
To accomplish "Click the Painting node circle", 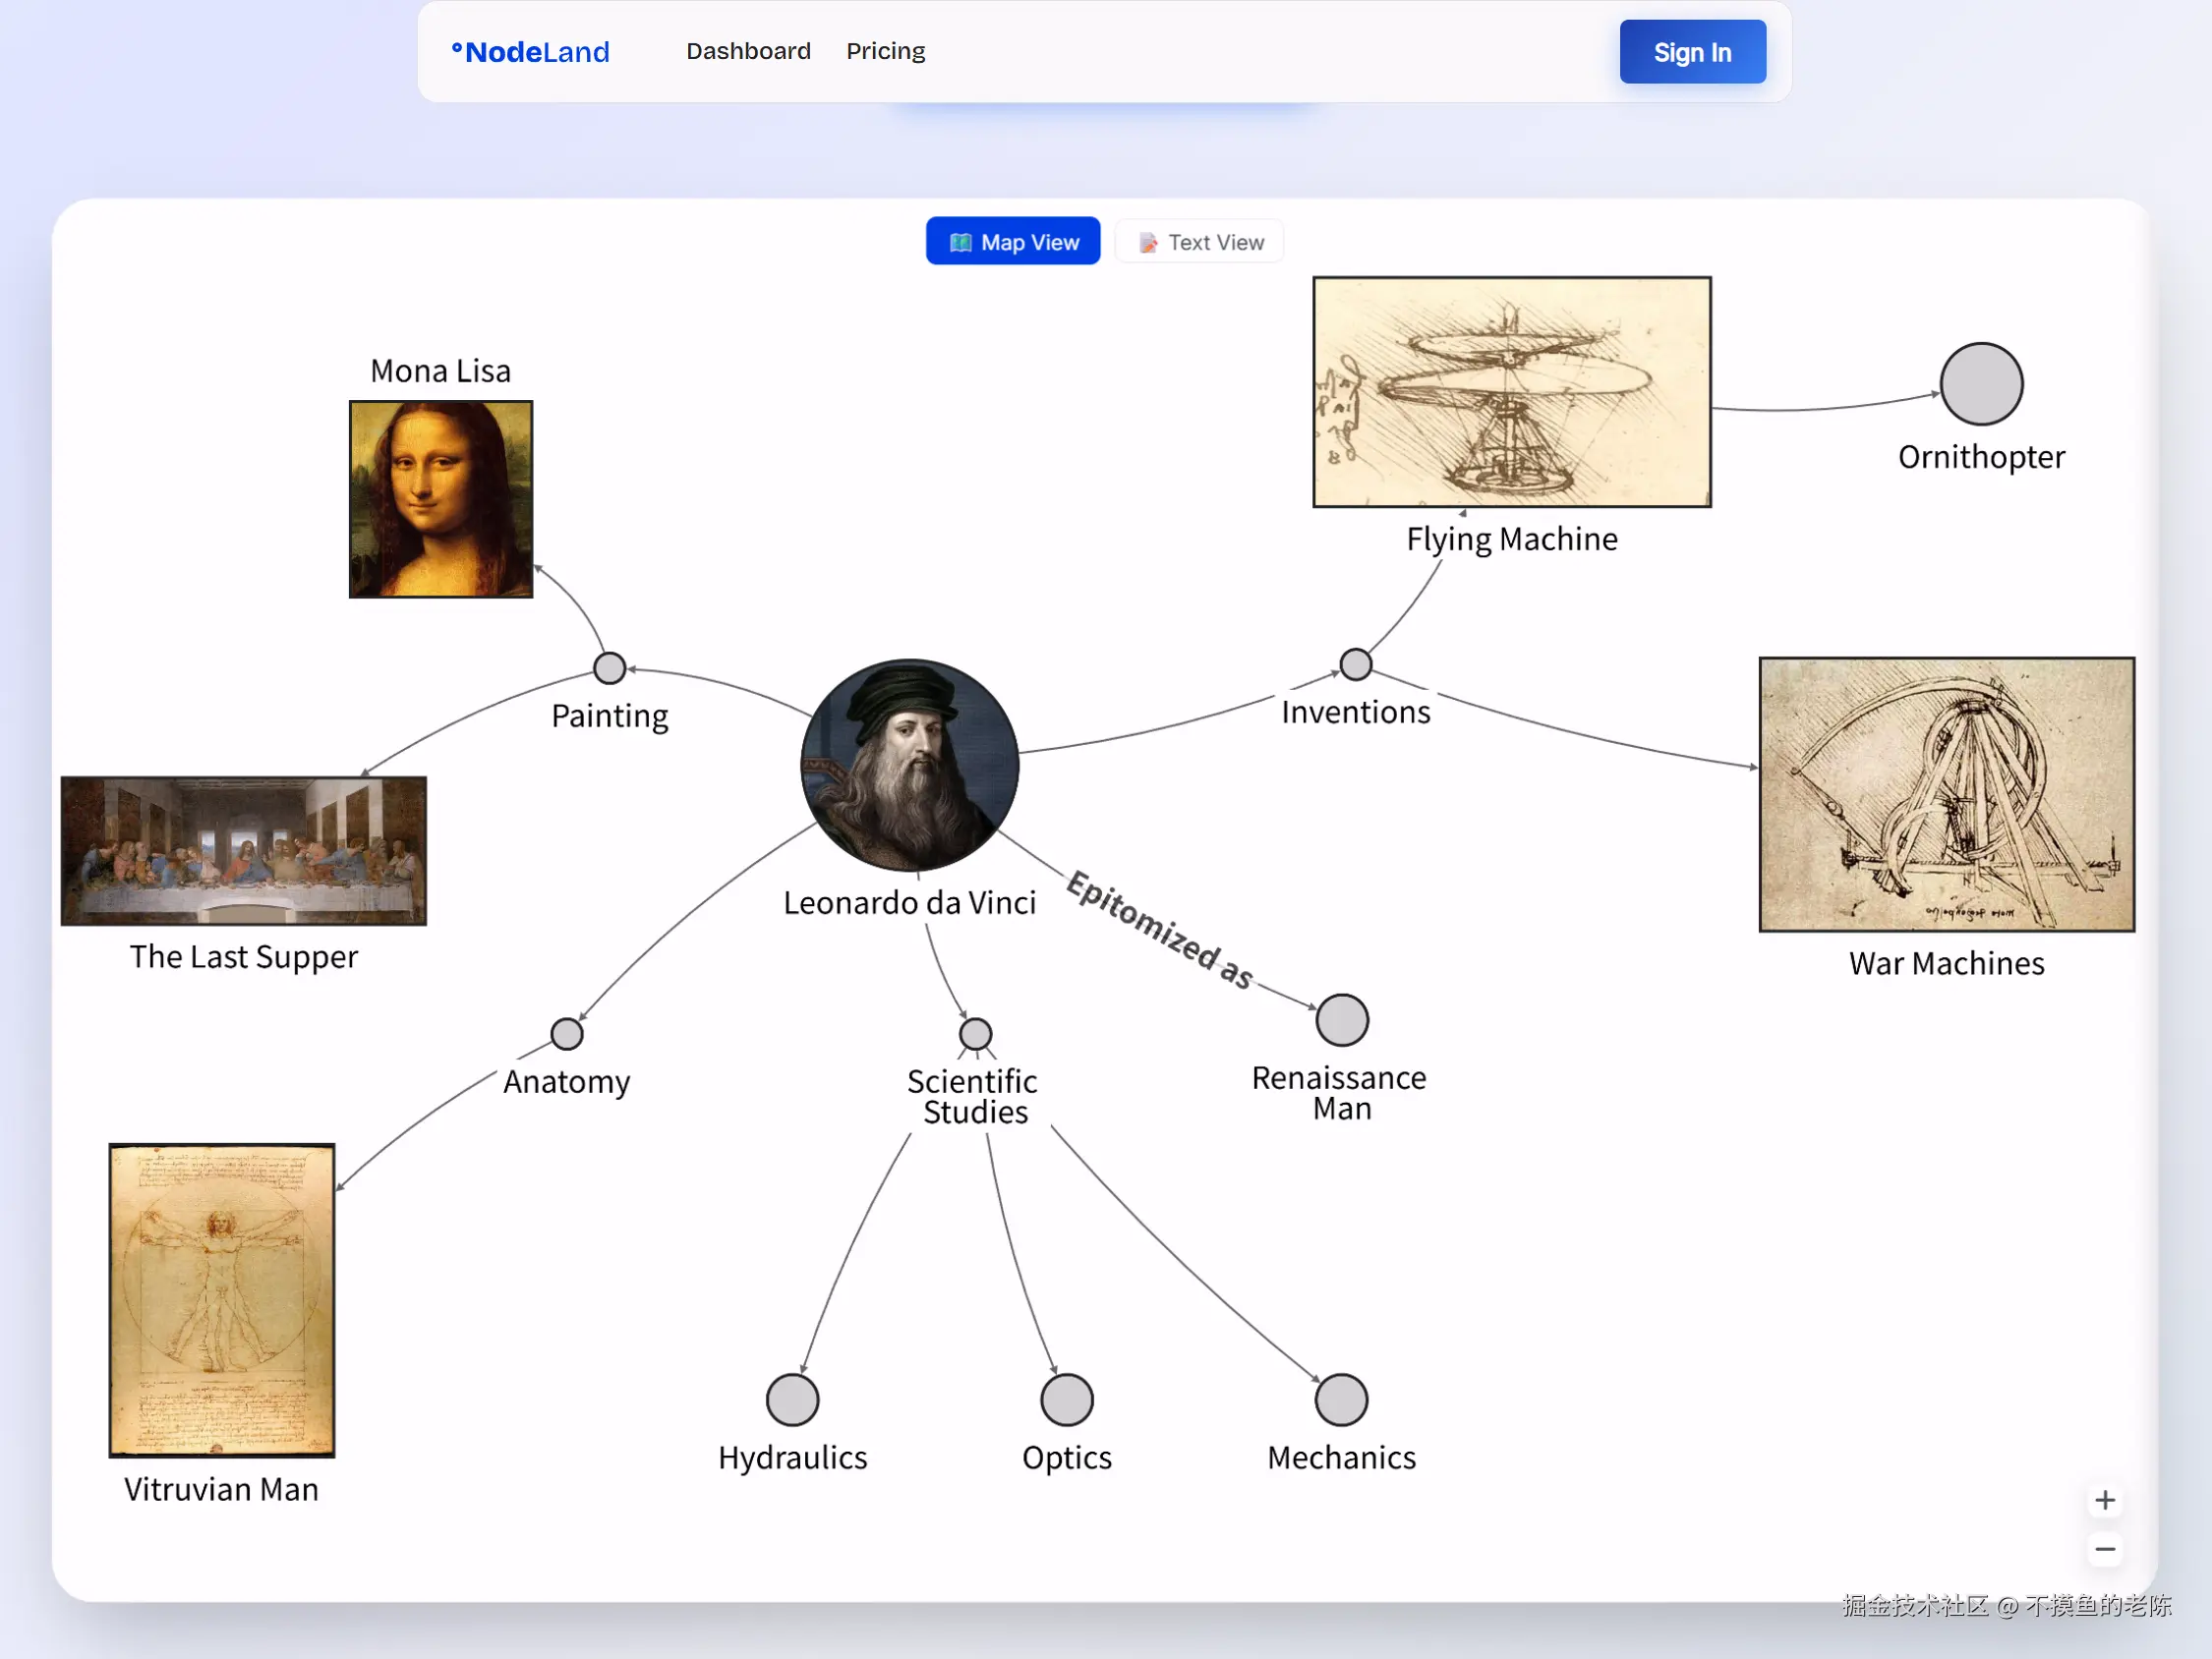I will pyautogui.click(x=609, y=668).
